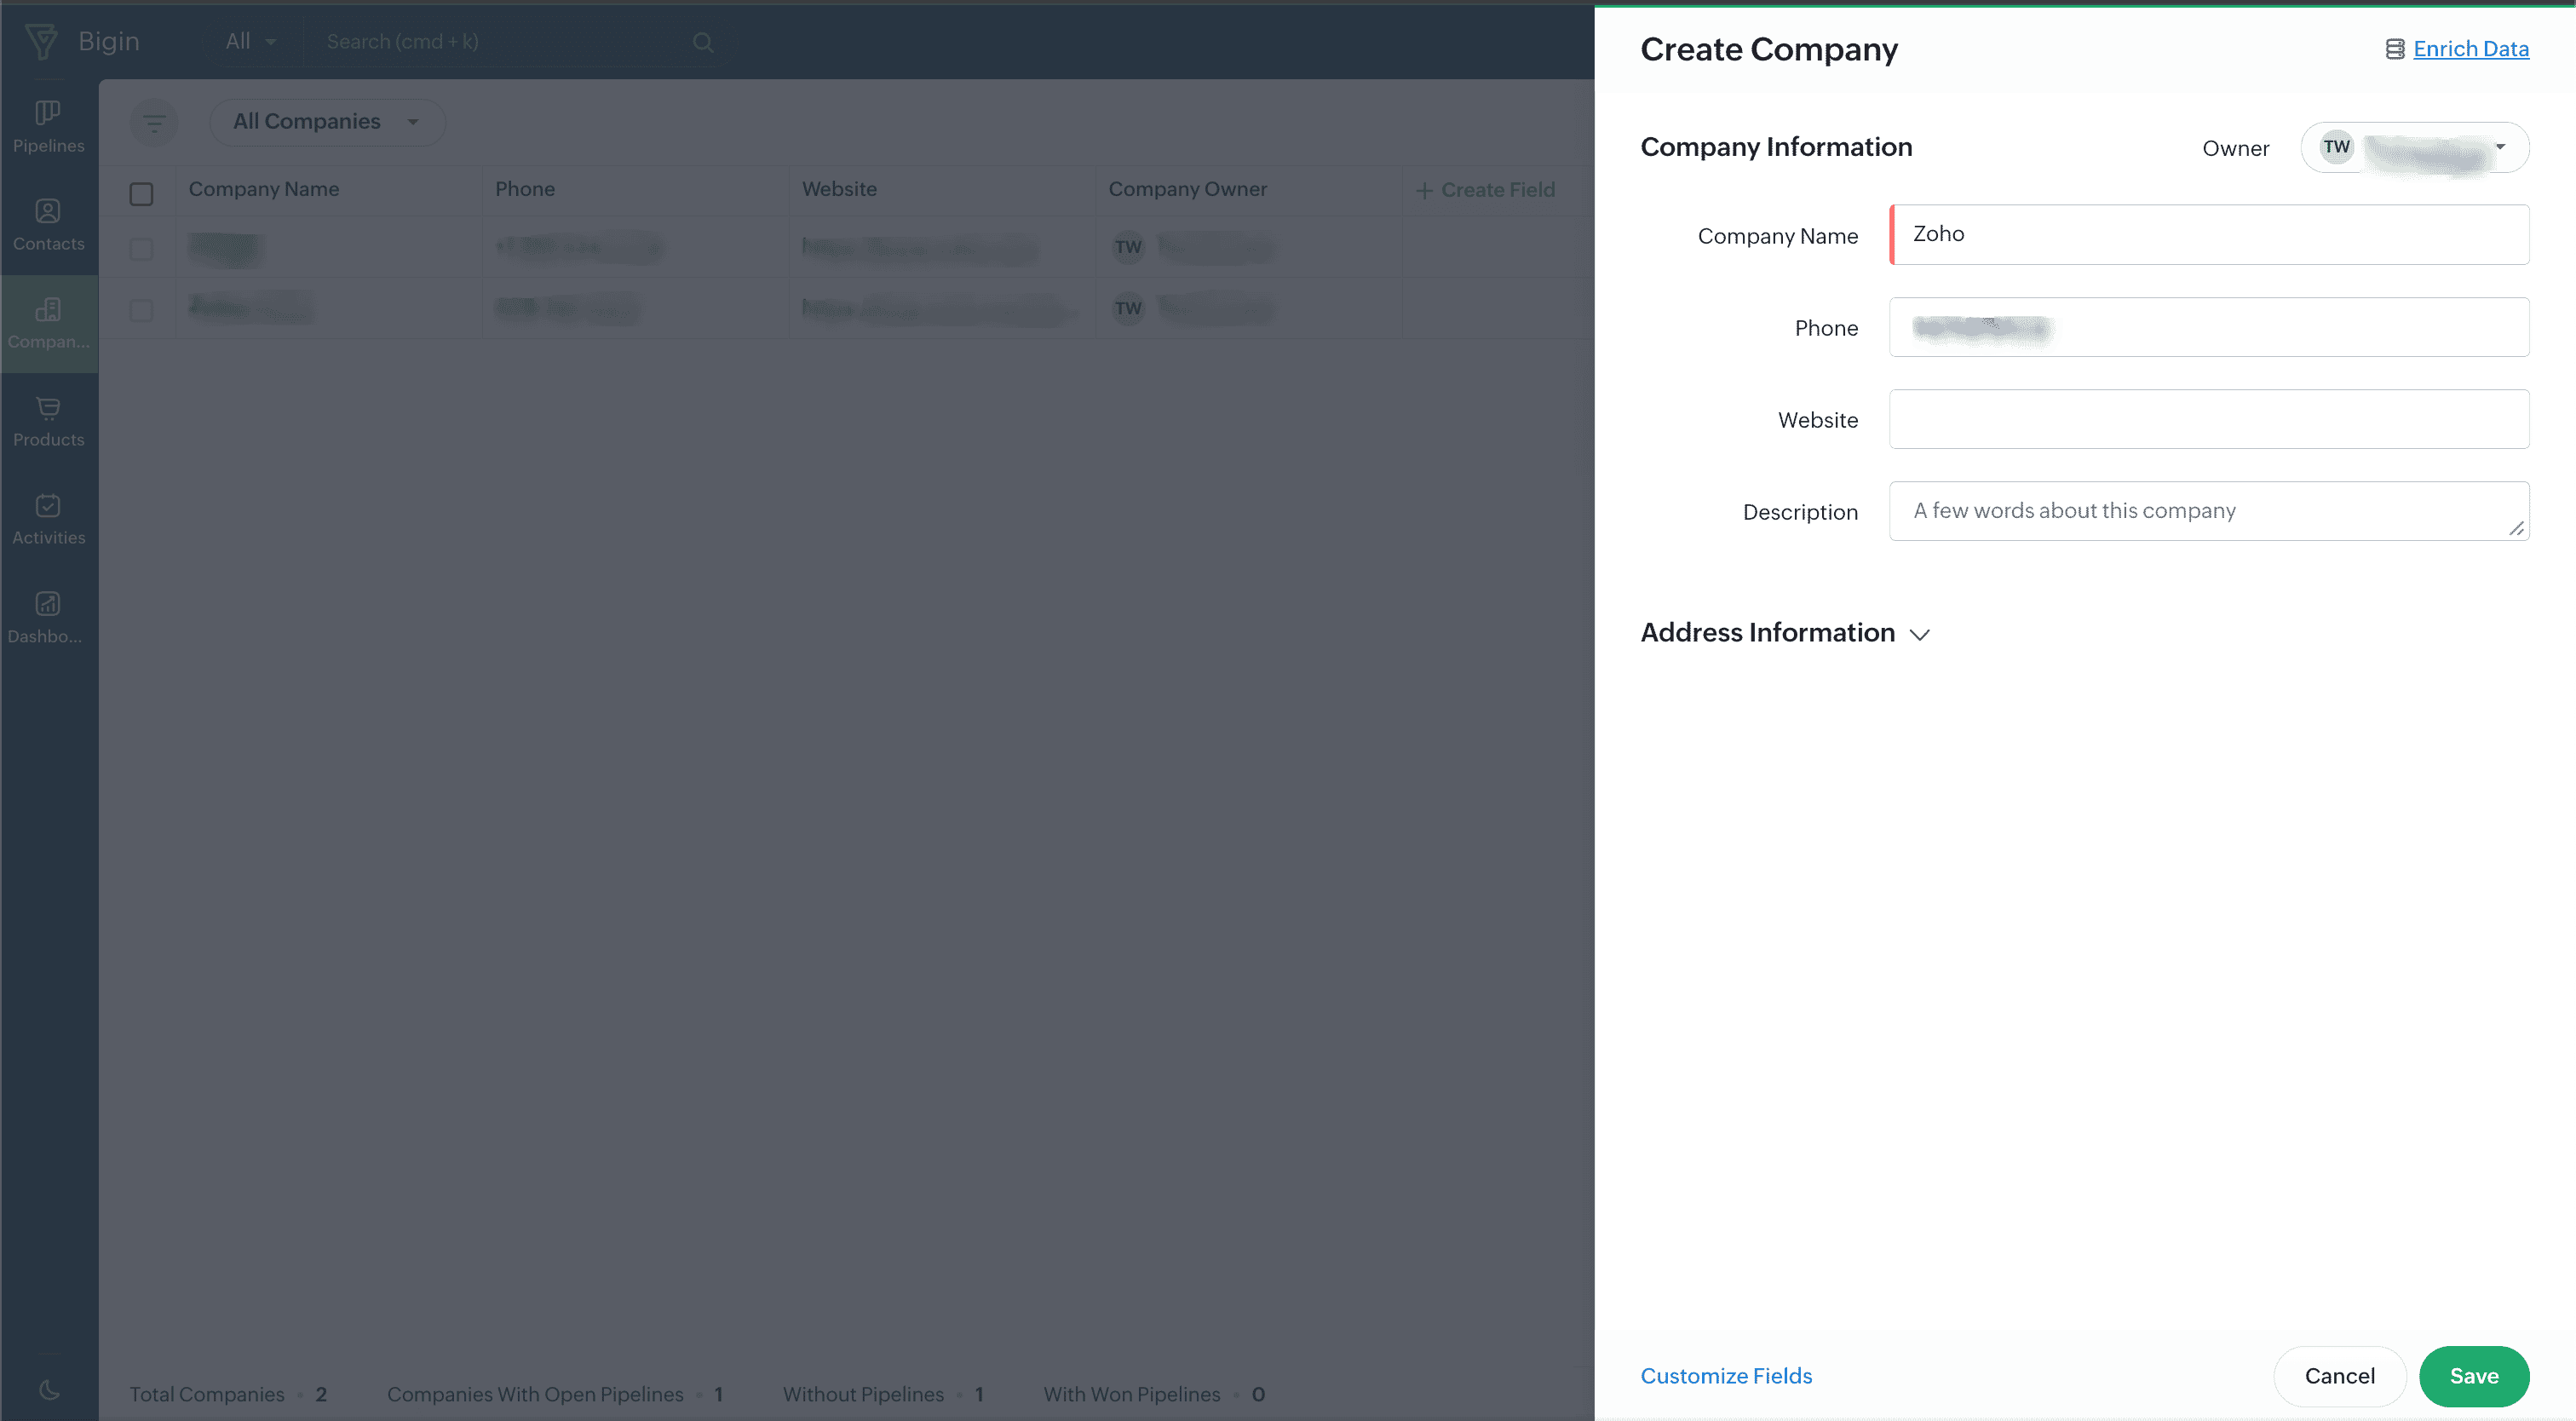Tick the first company row checkbox
Image resolution: width=2576 pixels, height=1421 pixels.
click(x=141, y=248)
